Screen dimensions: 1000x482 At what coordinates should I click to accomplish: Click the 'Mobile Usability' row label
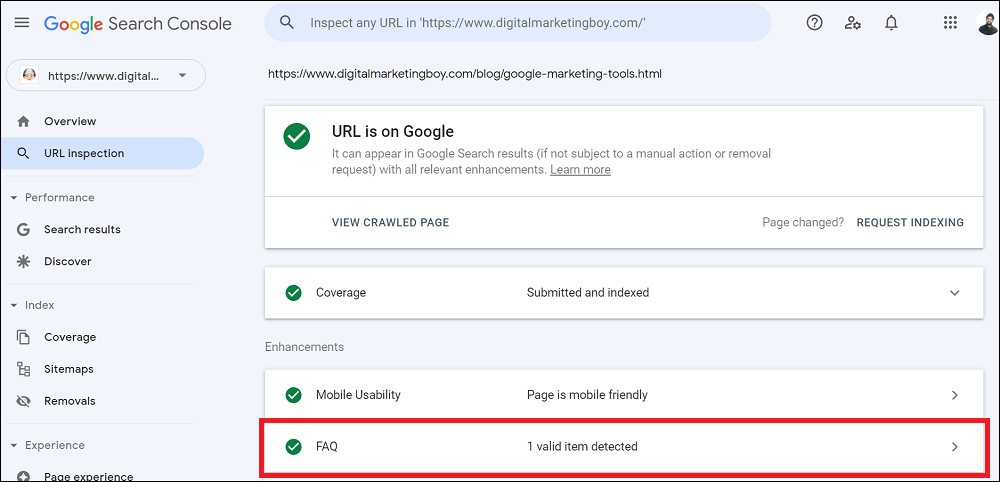tap(358, 395)
